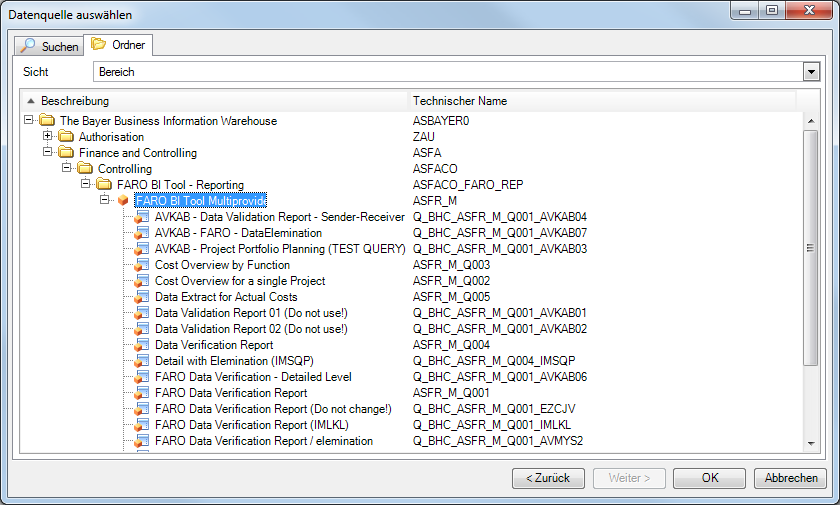Close the Datenquelle auswählen dialog

(x=809, y=10)
